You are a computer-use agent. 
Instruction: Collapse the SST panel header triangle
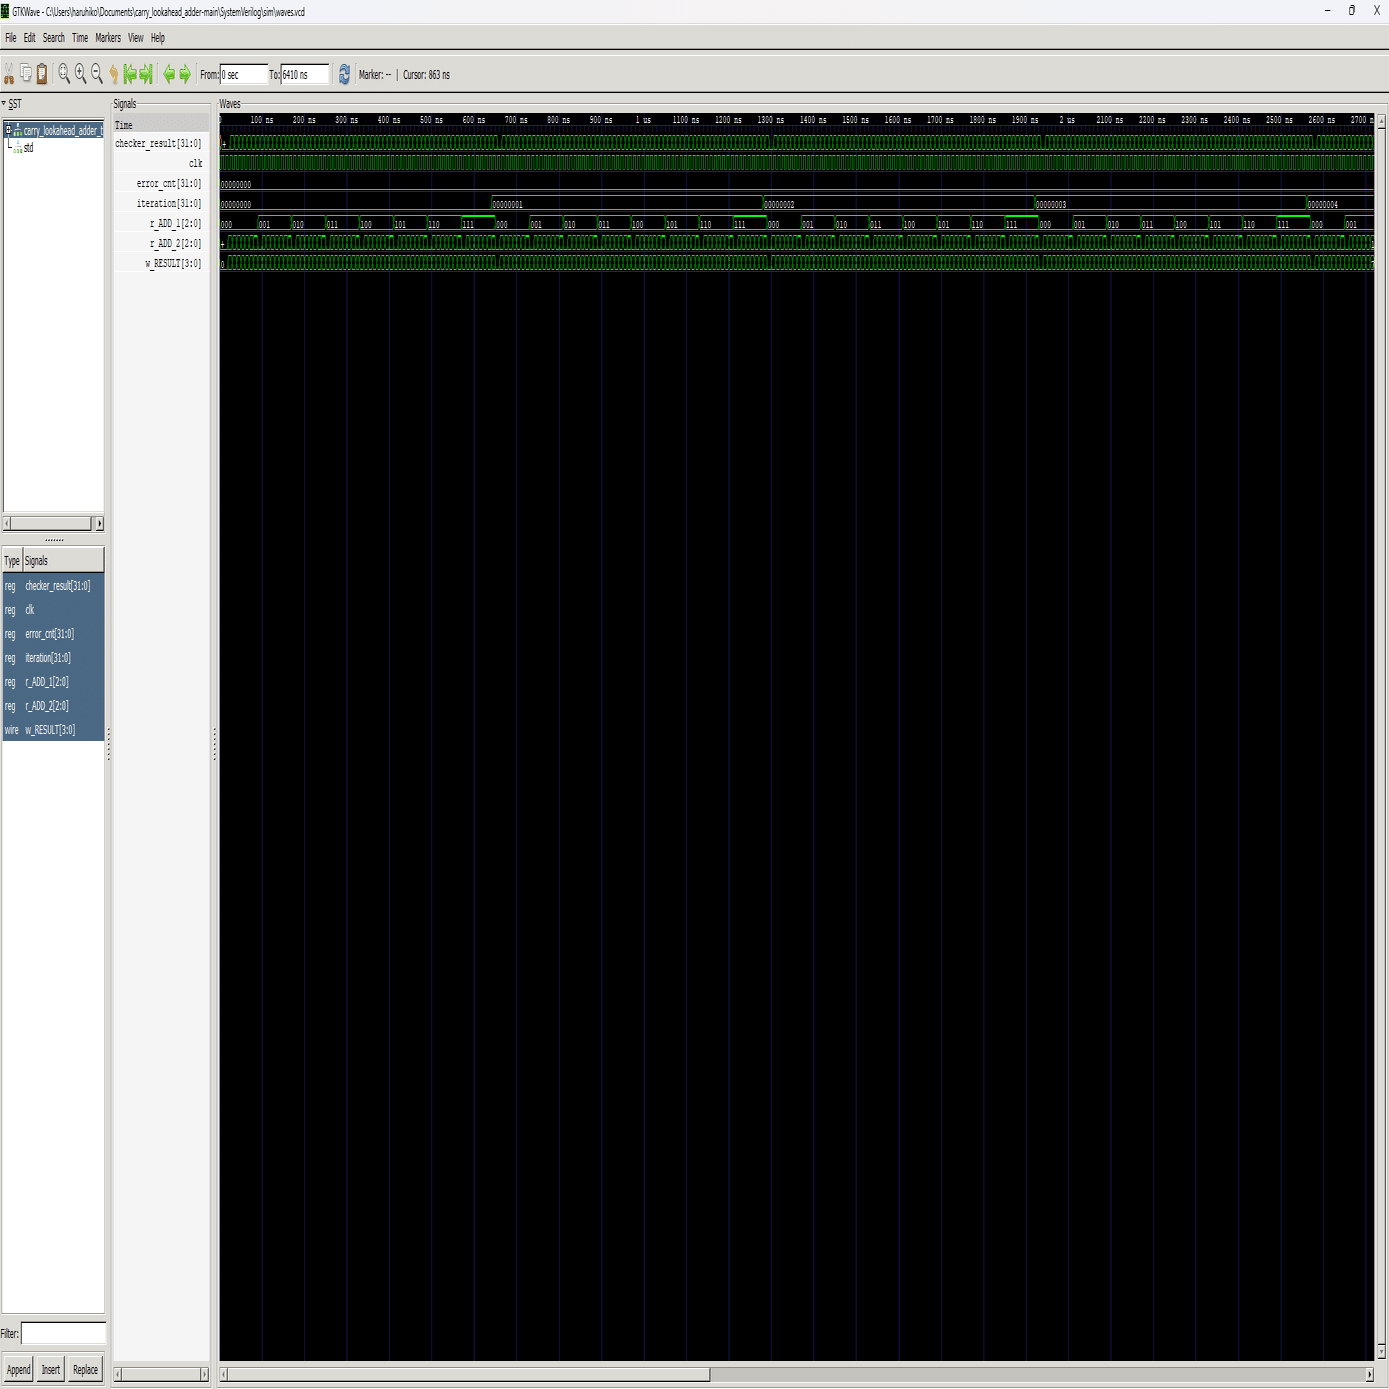tap(6, 103)
